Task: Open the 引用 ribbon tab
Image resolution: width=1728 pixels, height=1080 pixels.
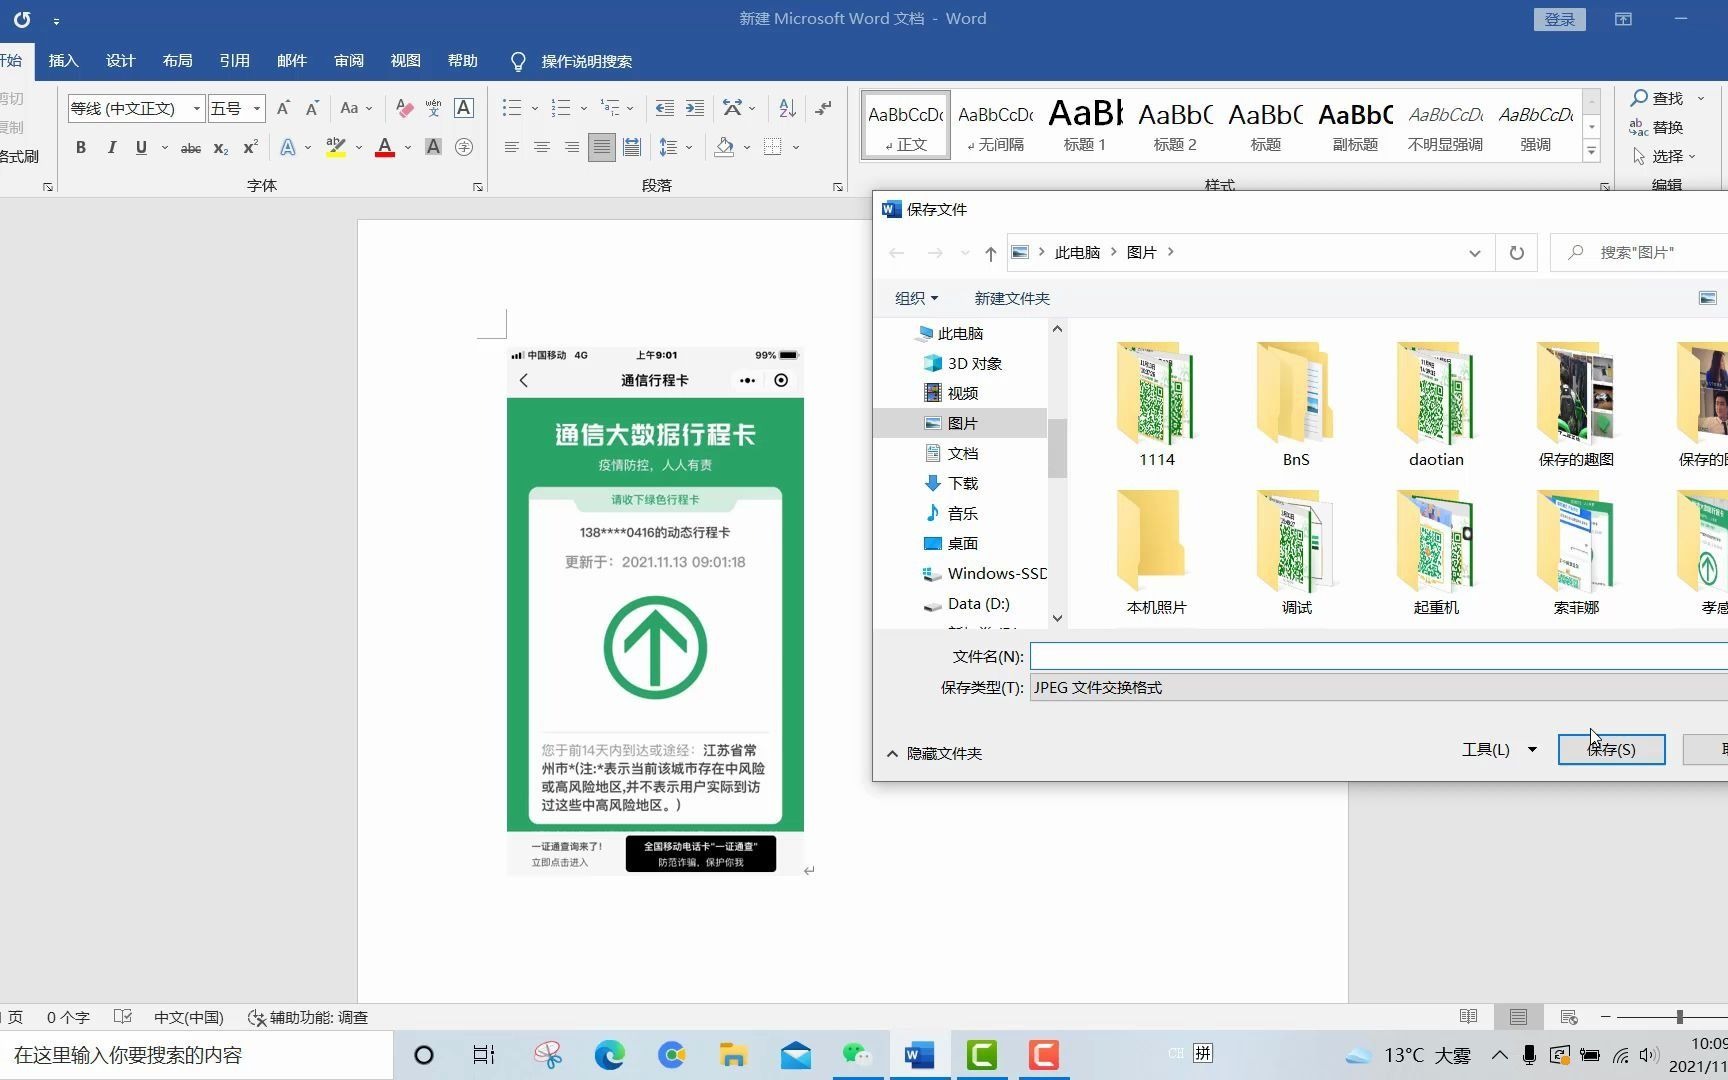Action: (234, 61)
